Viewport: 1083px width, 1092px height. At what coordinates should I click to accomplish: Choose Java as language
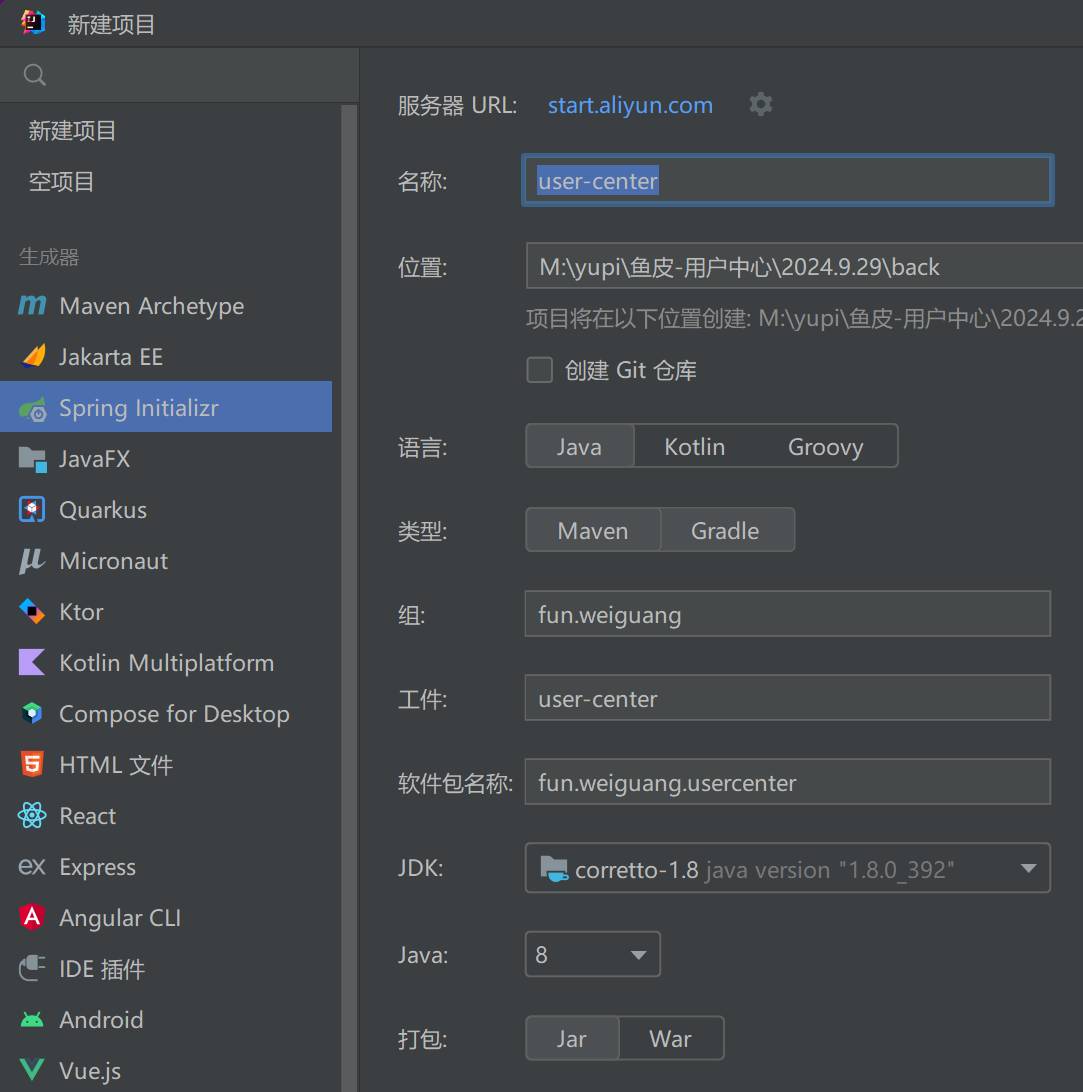579,446
